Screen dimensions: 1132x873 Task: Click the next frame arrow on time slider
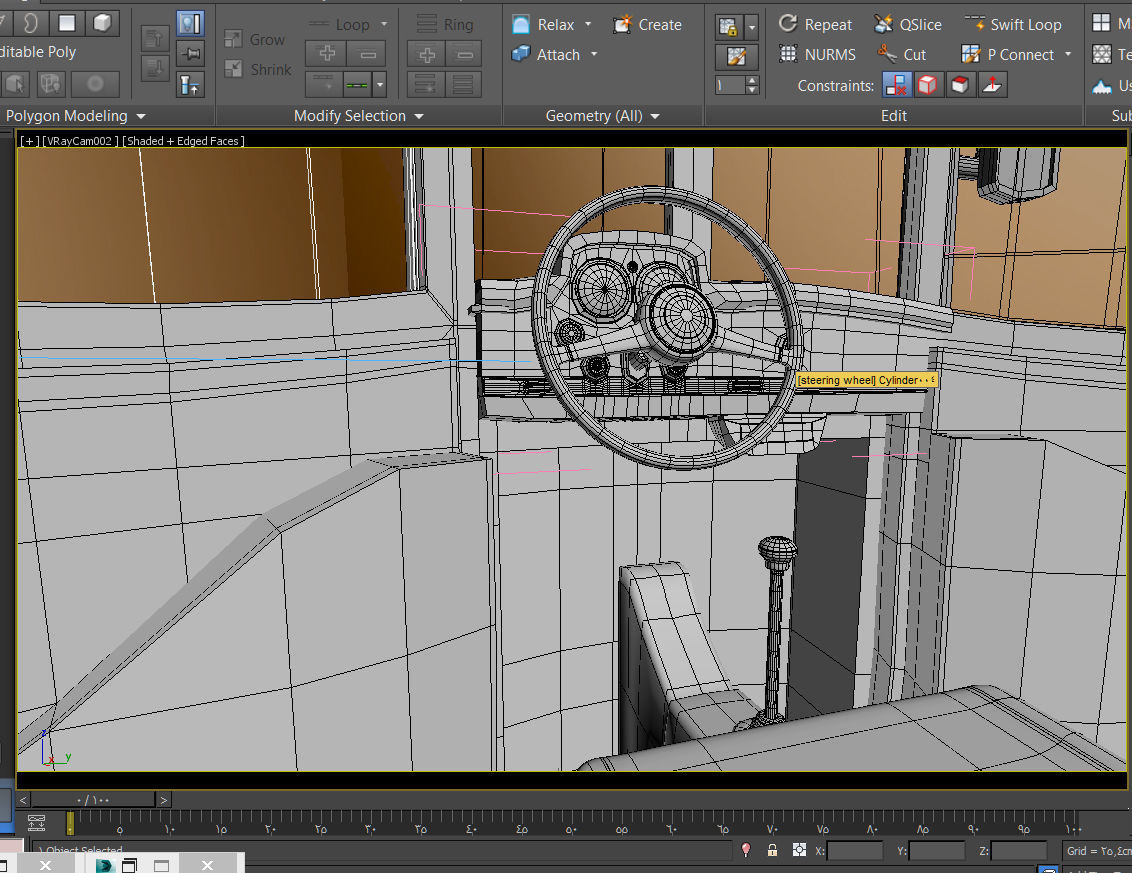[164, 800]
